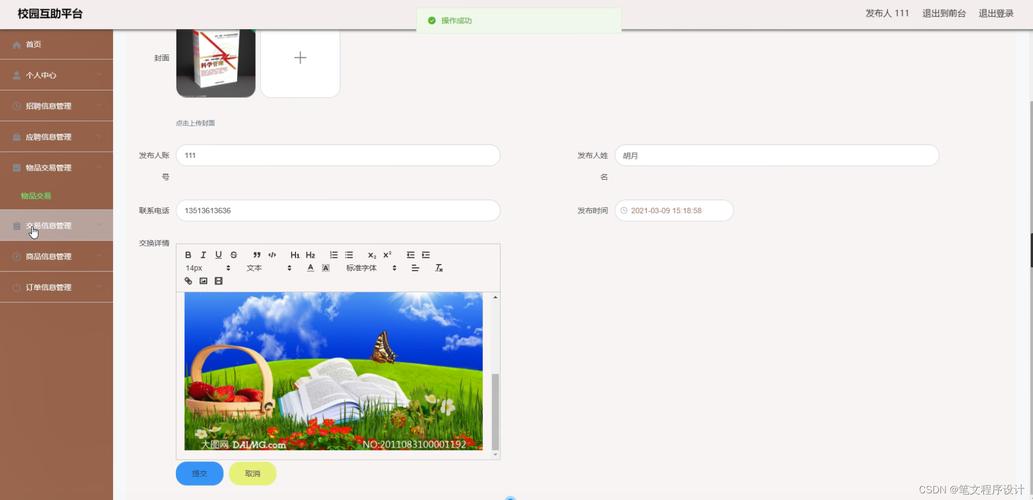Image resolution: width=1033 pixels, height=500 pixels.
Task: Click the plus box to upload cover
Action: (x=300, y=58)
